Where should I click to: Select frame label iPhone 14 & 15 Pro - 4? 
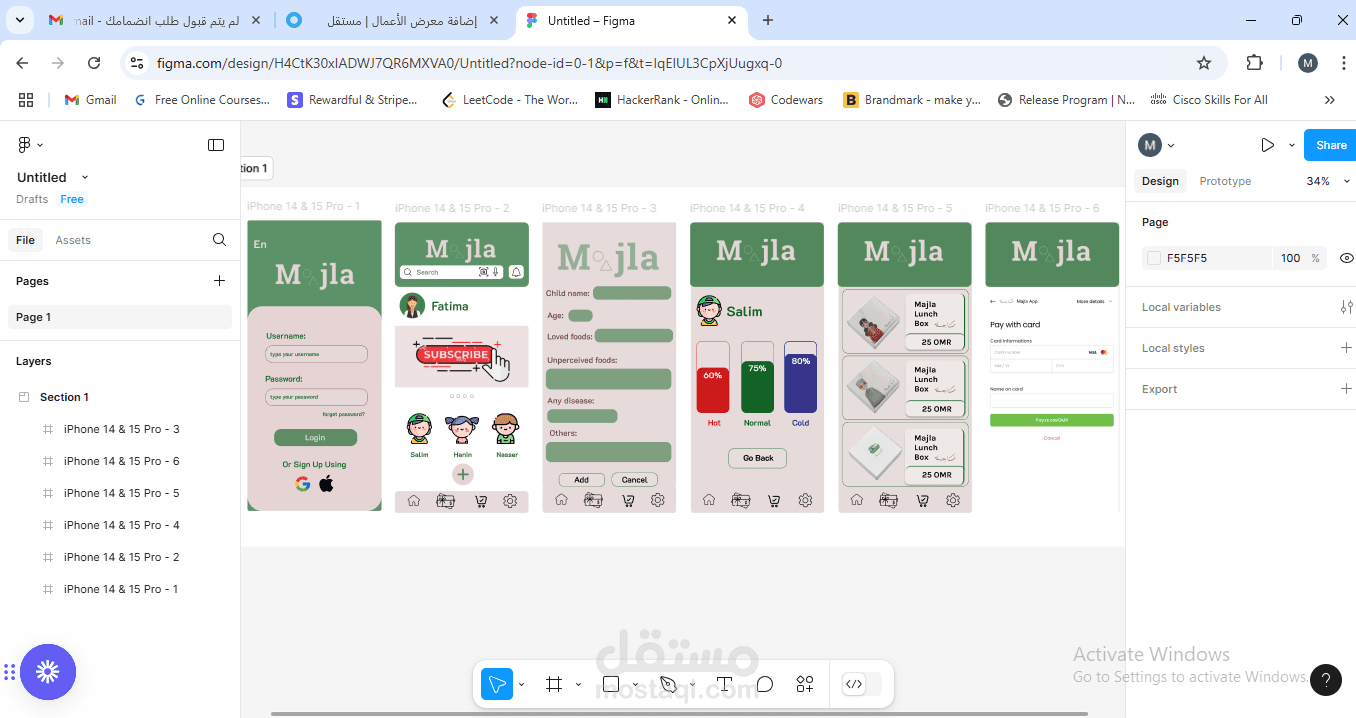[x=747, y=208]
